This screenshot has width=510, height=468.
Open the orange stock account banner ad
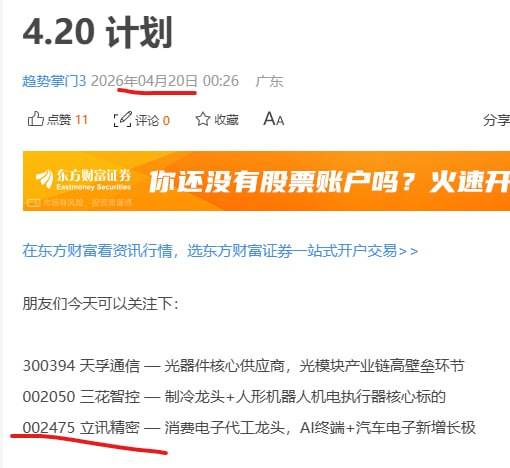[x=266, y=181]
